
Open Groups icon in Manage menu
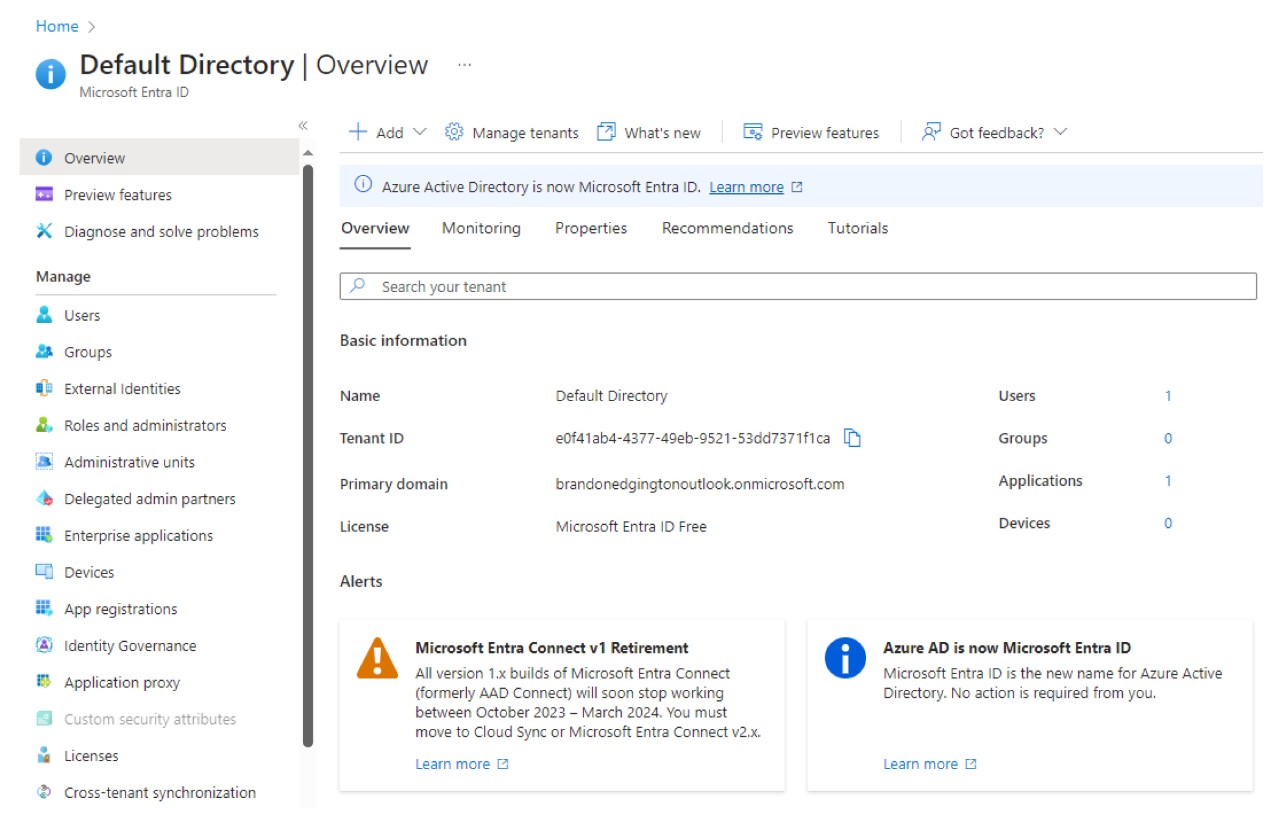pyautogui.click(x=44, y=352)
